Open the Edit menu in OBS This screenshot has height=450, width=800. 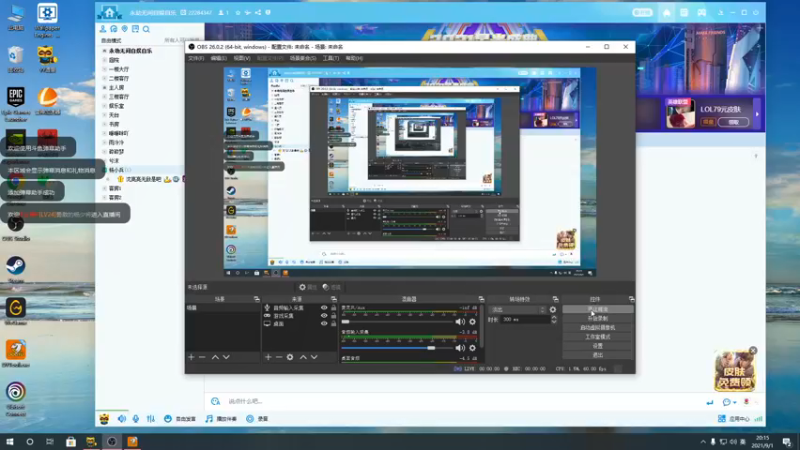tap(218, 58)
